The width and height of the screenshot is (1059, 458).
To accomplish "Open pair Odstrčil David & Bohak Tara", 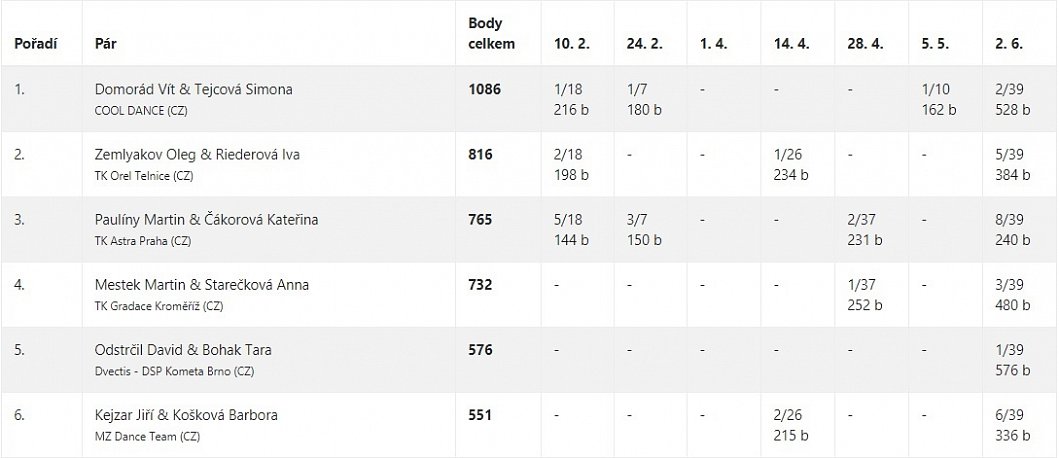I will tap(183, 350).
